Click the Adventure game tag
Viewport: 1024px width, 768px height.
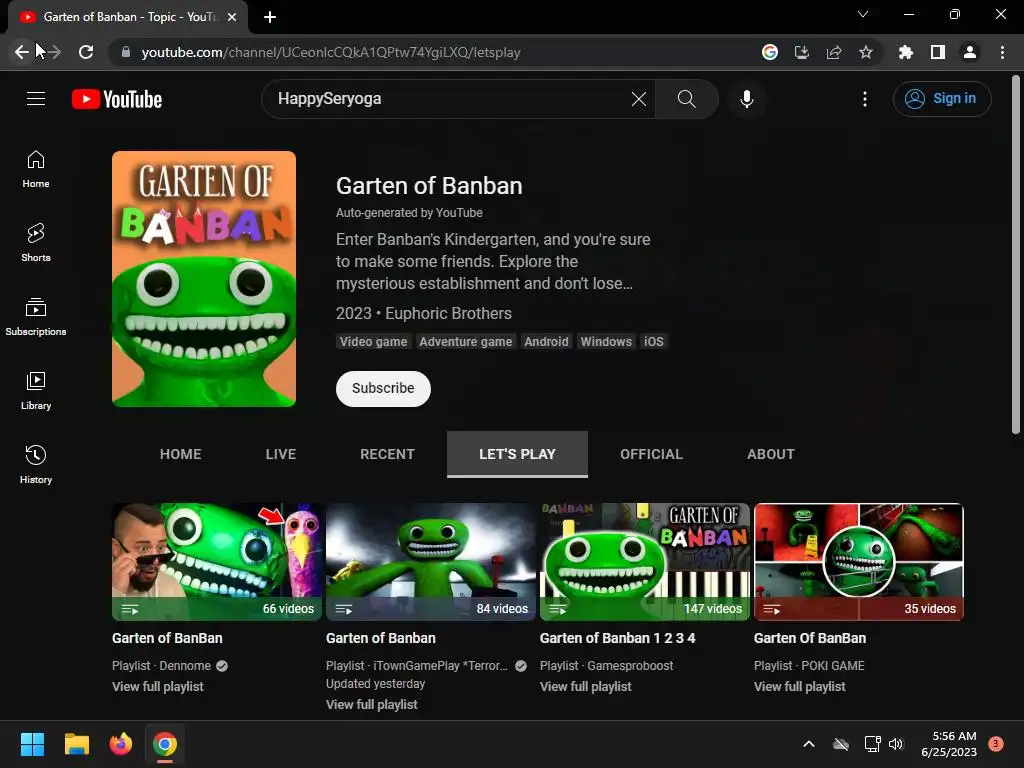[x=466, y=342]
